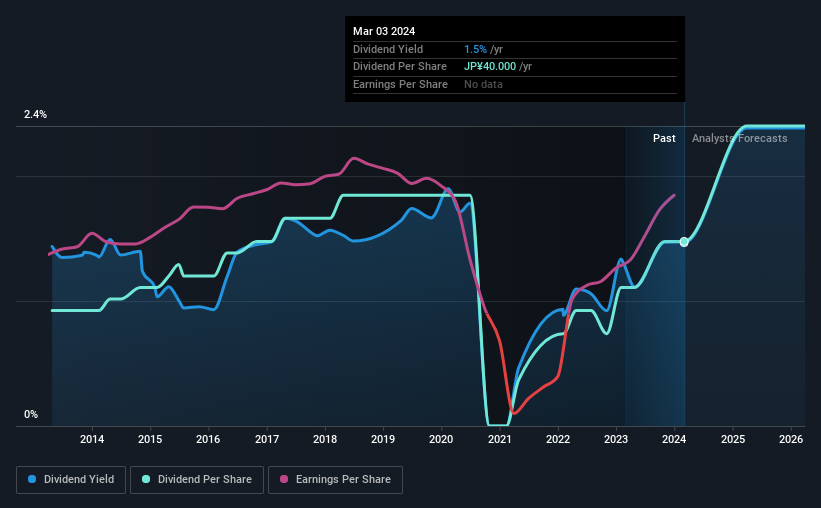Image resolution: width=821 pixels, height=508 pixels.
Task: Click the 2023 x-axis label
Action: pos(616,439)
